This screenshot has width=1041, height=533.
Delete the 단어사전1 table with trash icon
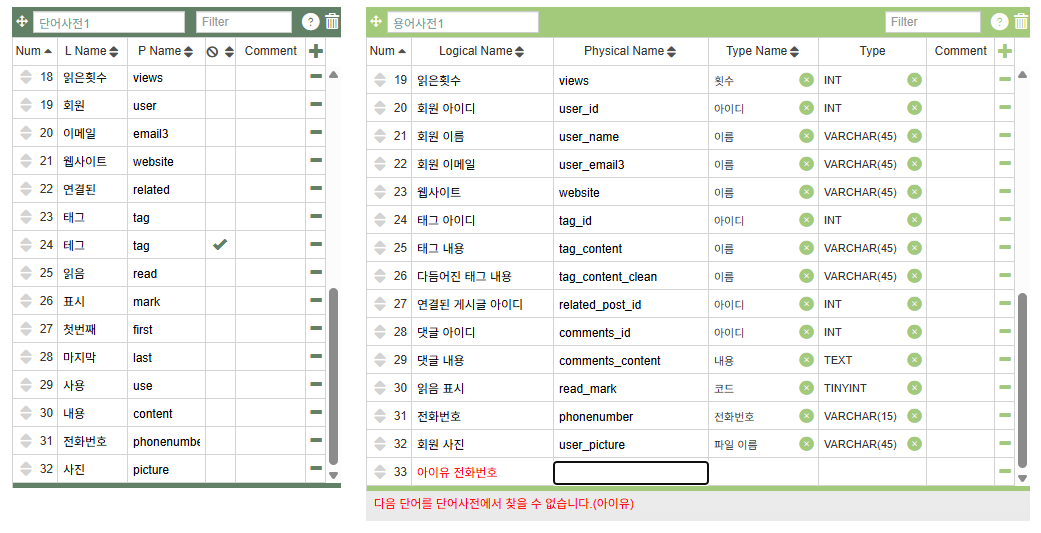(x=332, y=22)
